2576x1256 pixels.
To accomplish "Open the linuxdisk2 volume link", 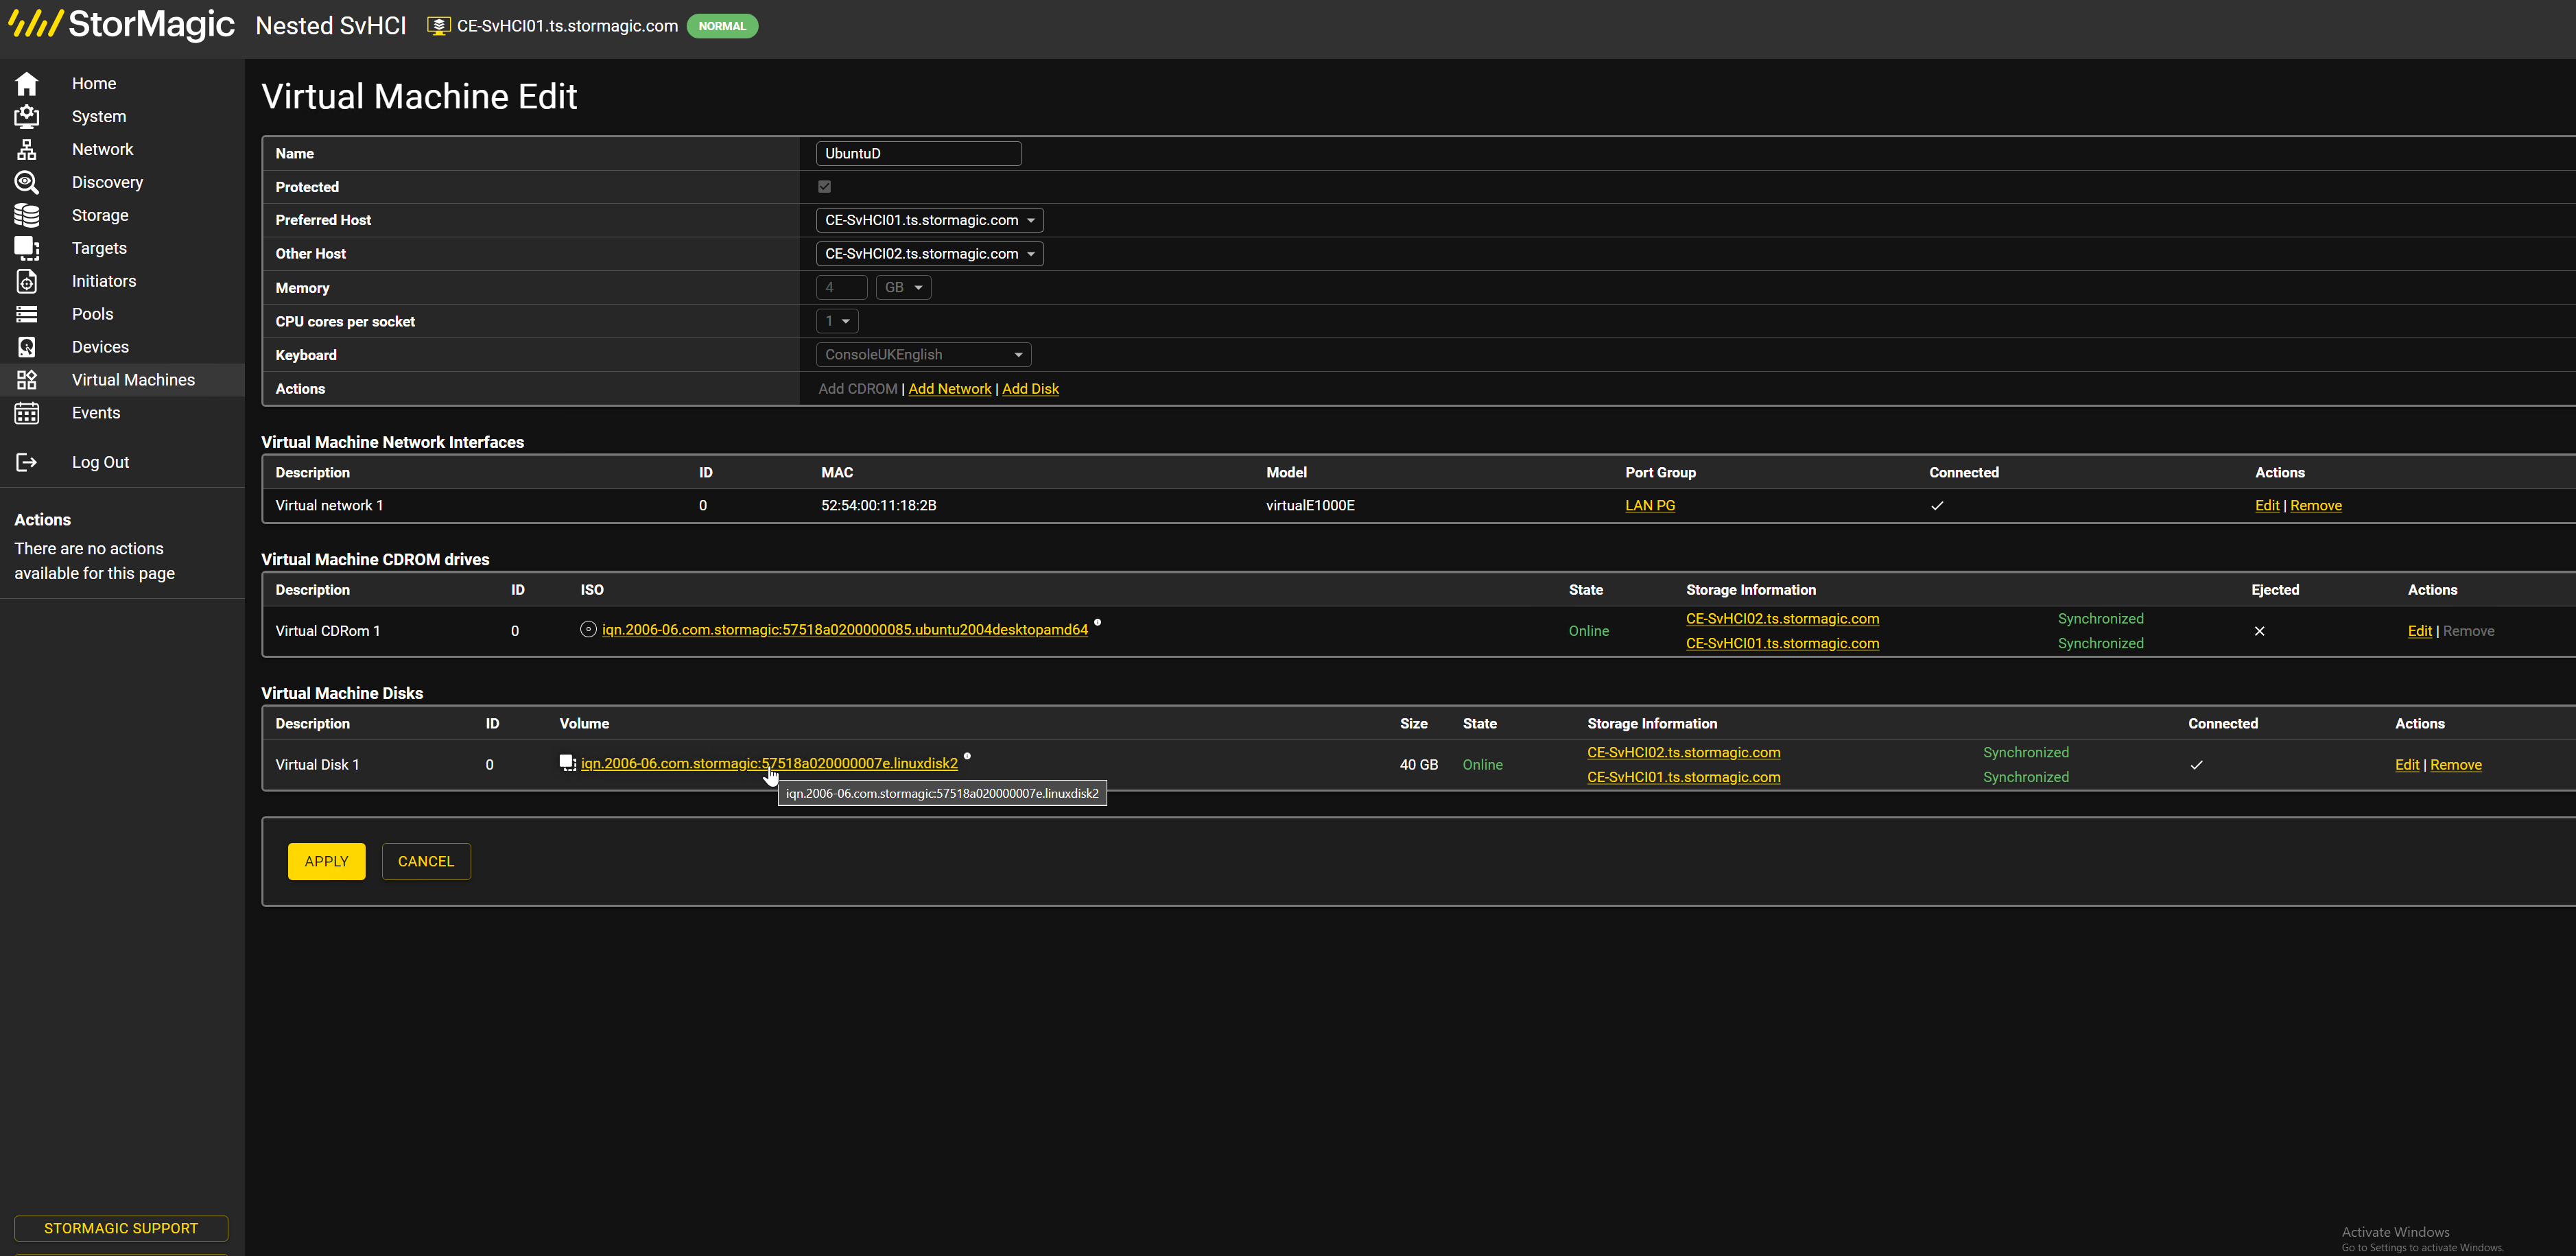I will click(769, 764).
